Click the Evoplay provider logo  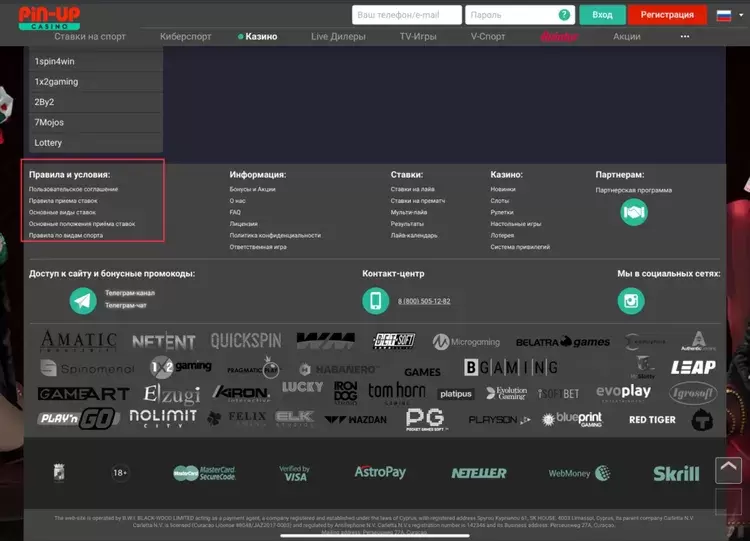623,392
